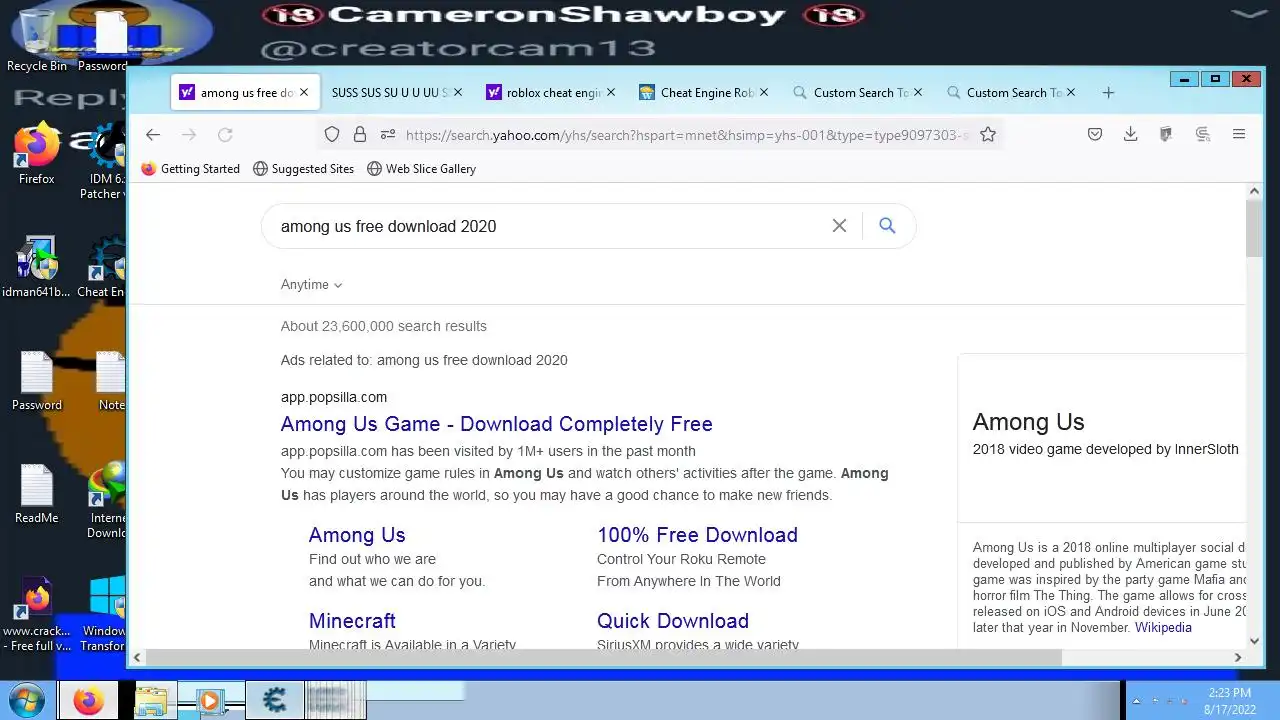Click the 'app.popsilla.com' domain text
The height and width of the screenshot is (720, 1280).
click(x=334, y=397)
